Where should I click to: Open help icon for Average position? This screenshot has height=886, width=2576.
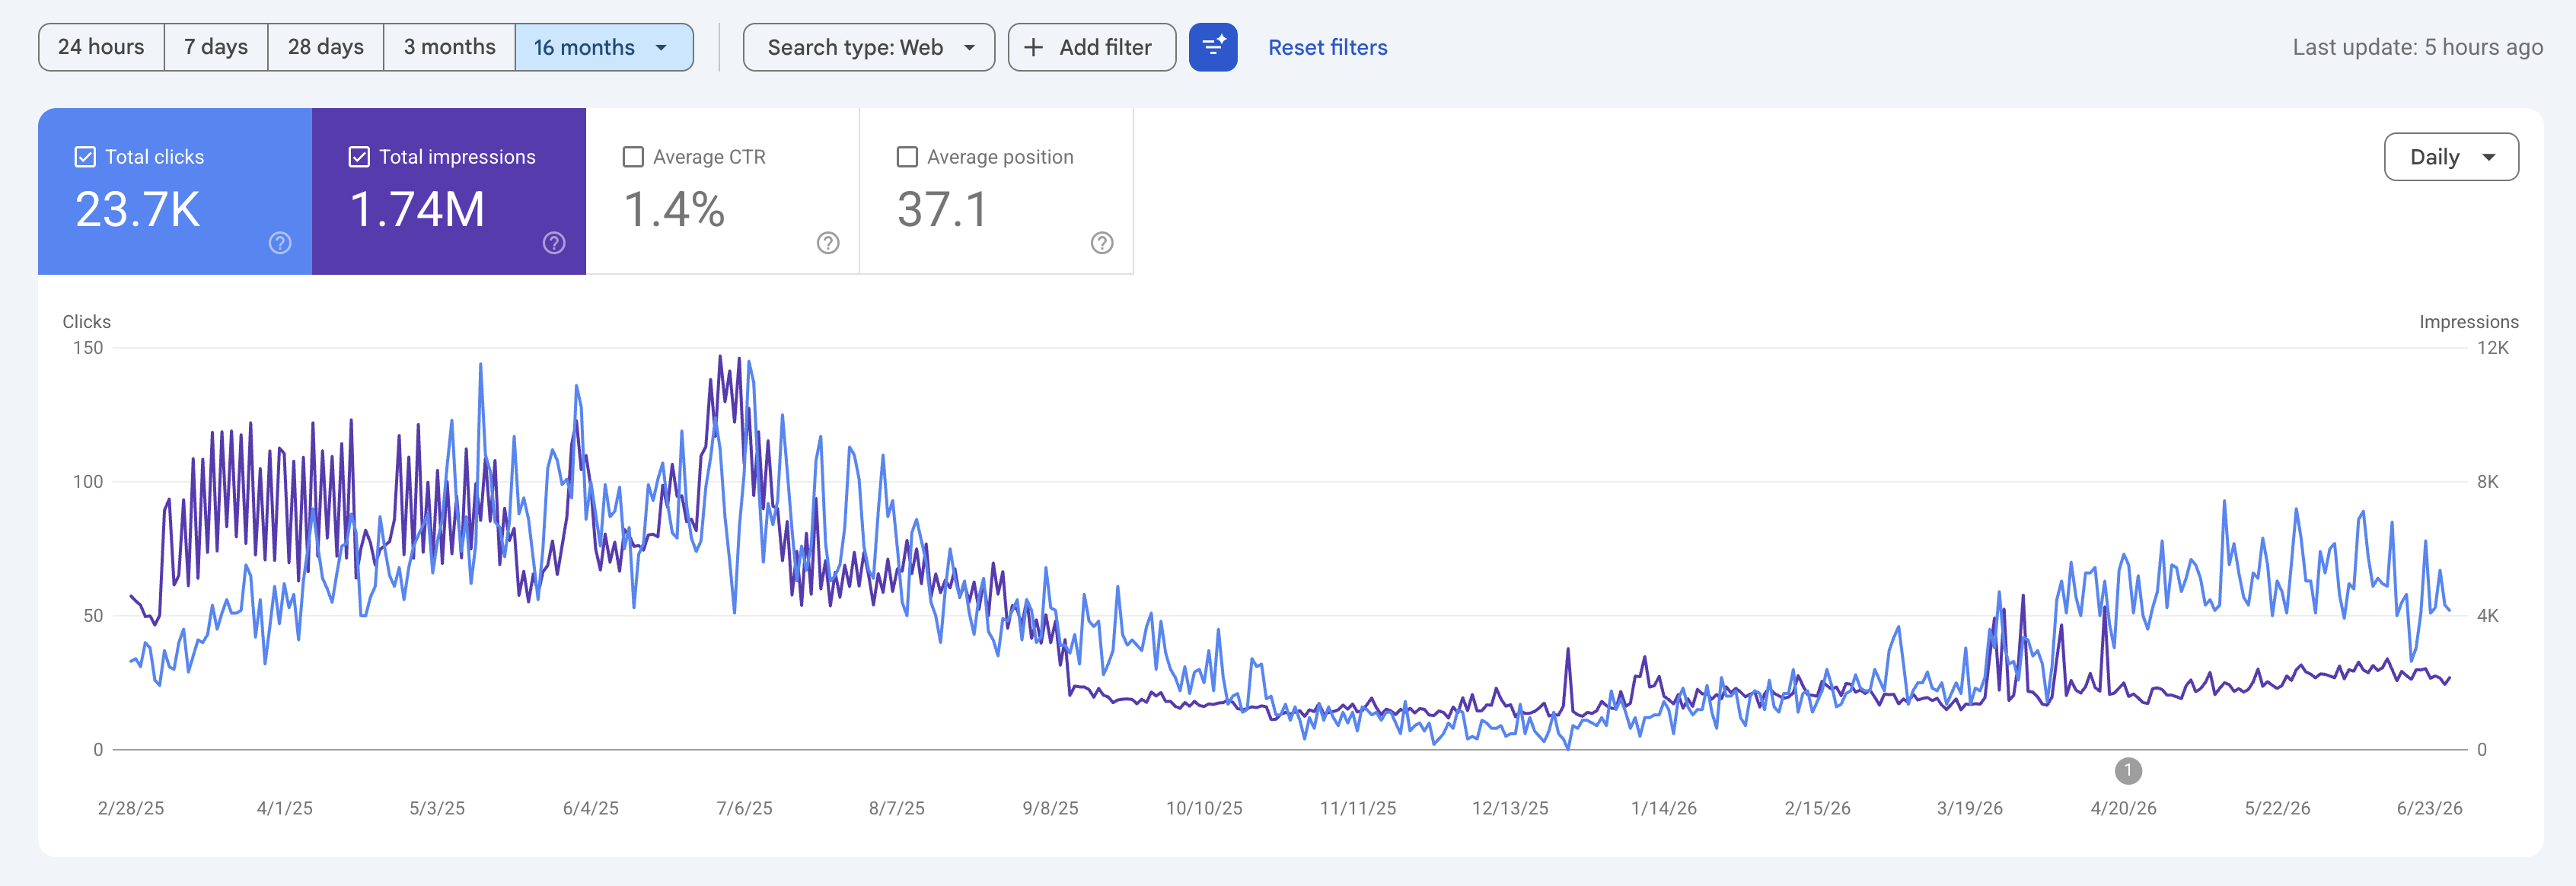pyautogui.click(x=1102, y=243)
